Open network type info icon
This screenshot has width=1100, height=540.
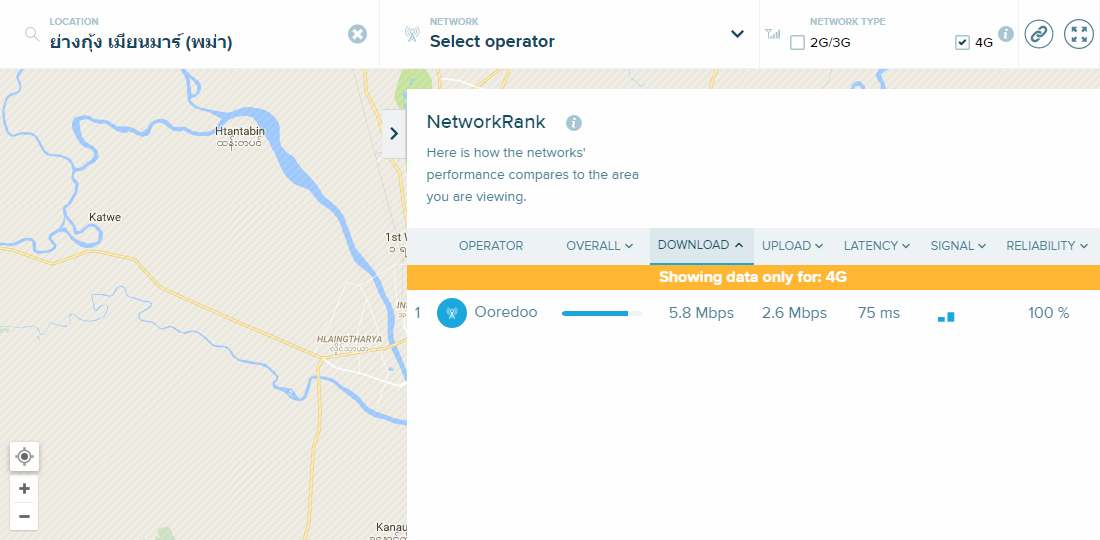1006,34
